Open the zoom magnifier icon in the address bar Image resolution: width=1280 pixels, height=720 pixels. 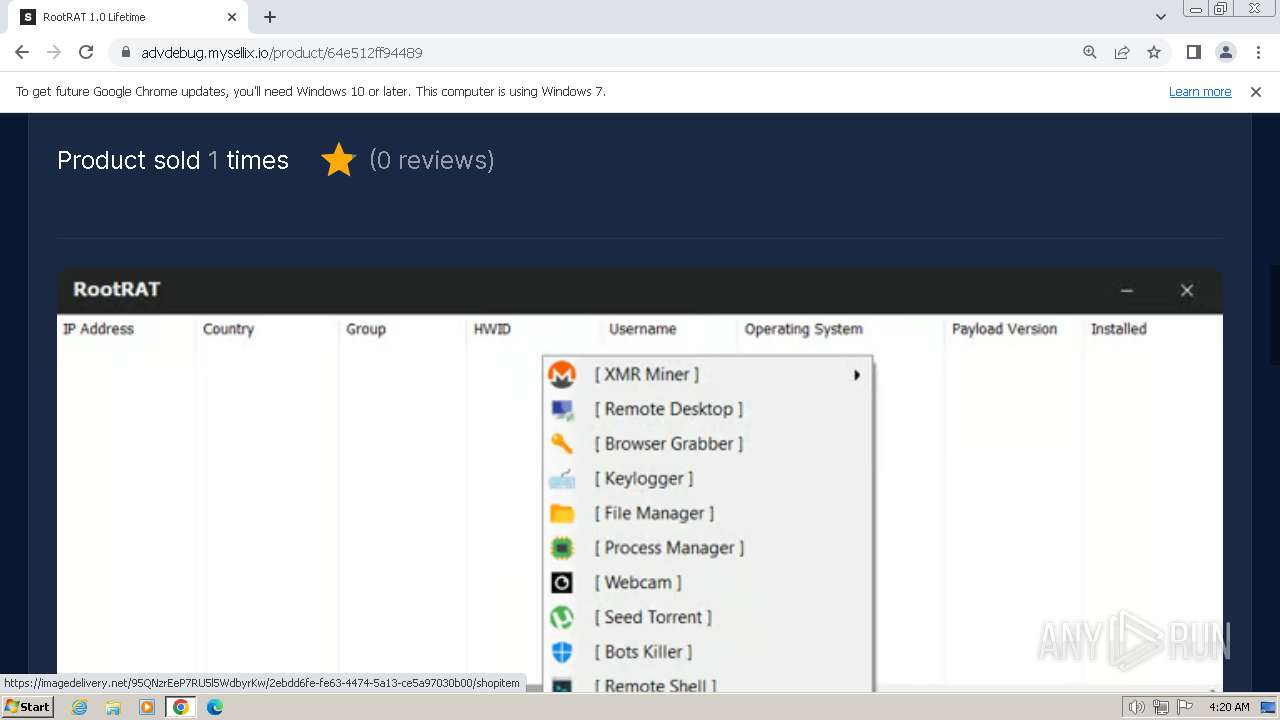[x=1090, y=52]
